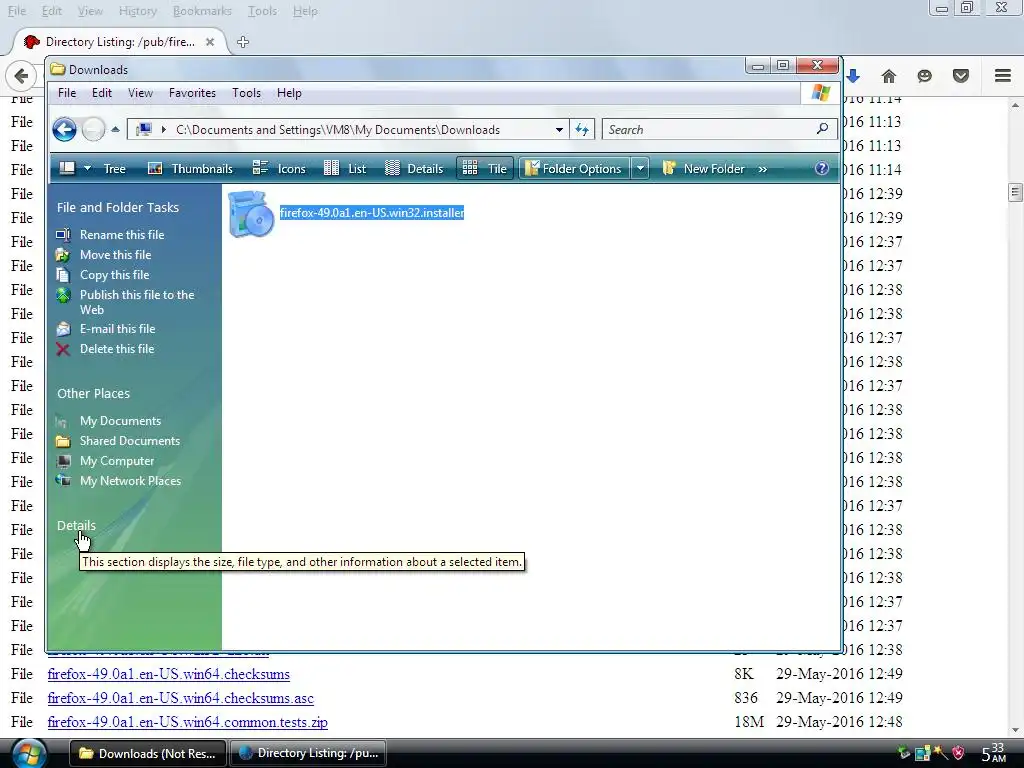Open the Favorites menu
Viewport: 1024px width, 768px height.
click(x=192, y=93)
